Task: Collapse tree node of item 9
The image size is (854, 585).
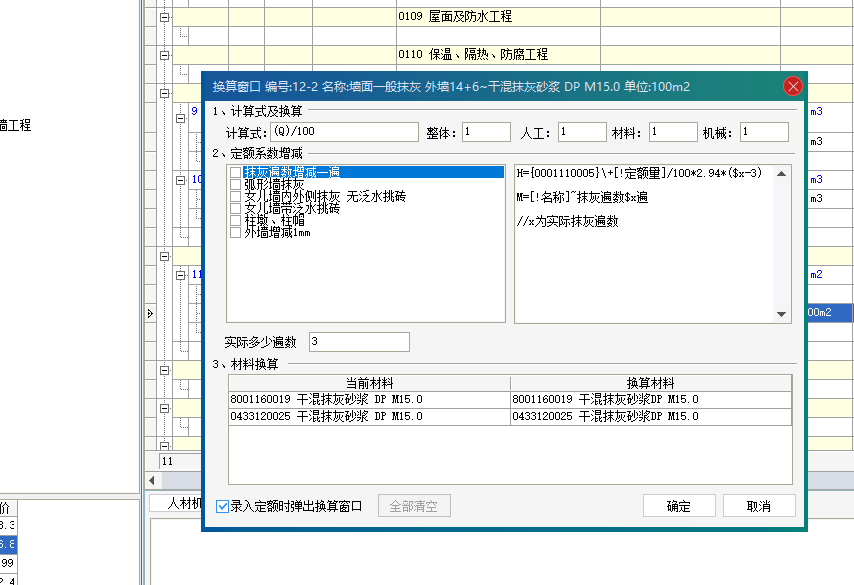Action: click(x=181, y=118)
